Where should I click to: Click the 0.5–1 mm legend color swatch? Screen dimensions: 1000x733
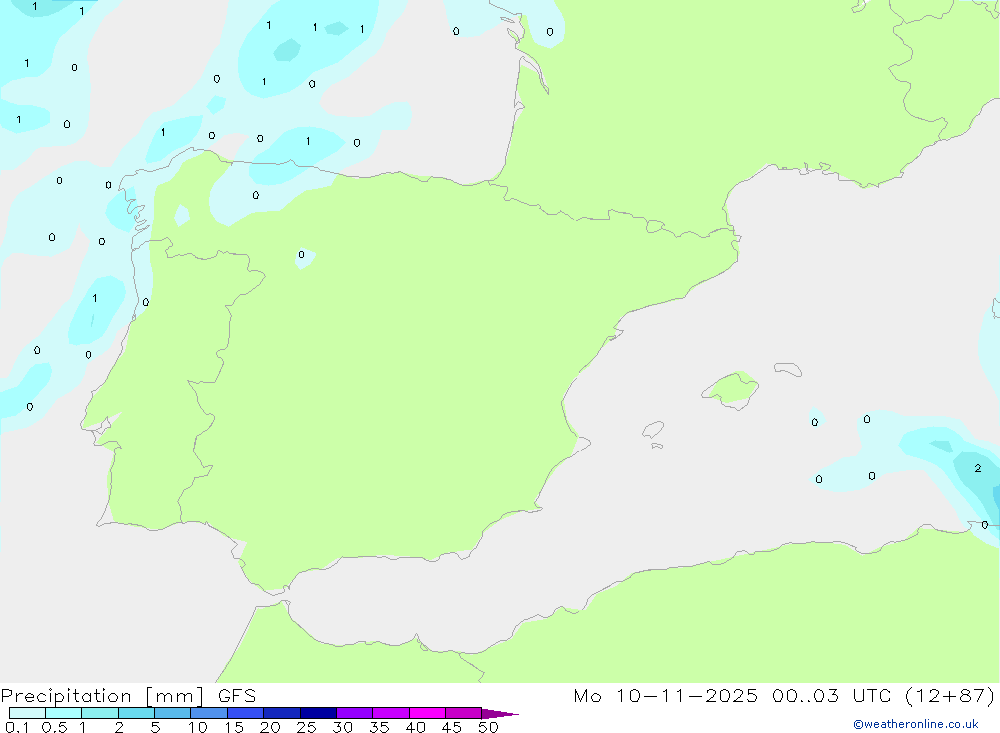point(63,713)
